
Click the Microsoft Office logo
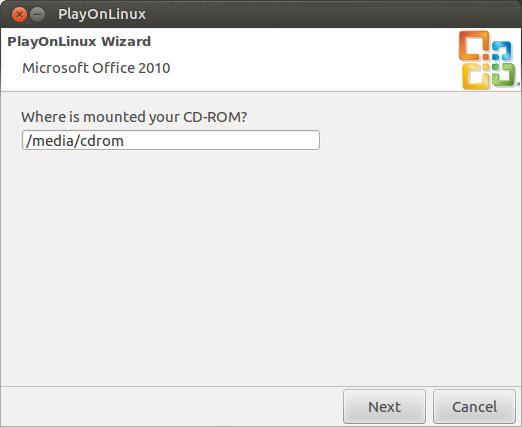pyautogui.click(x=488, y=60)
